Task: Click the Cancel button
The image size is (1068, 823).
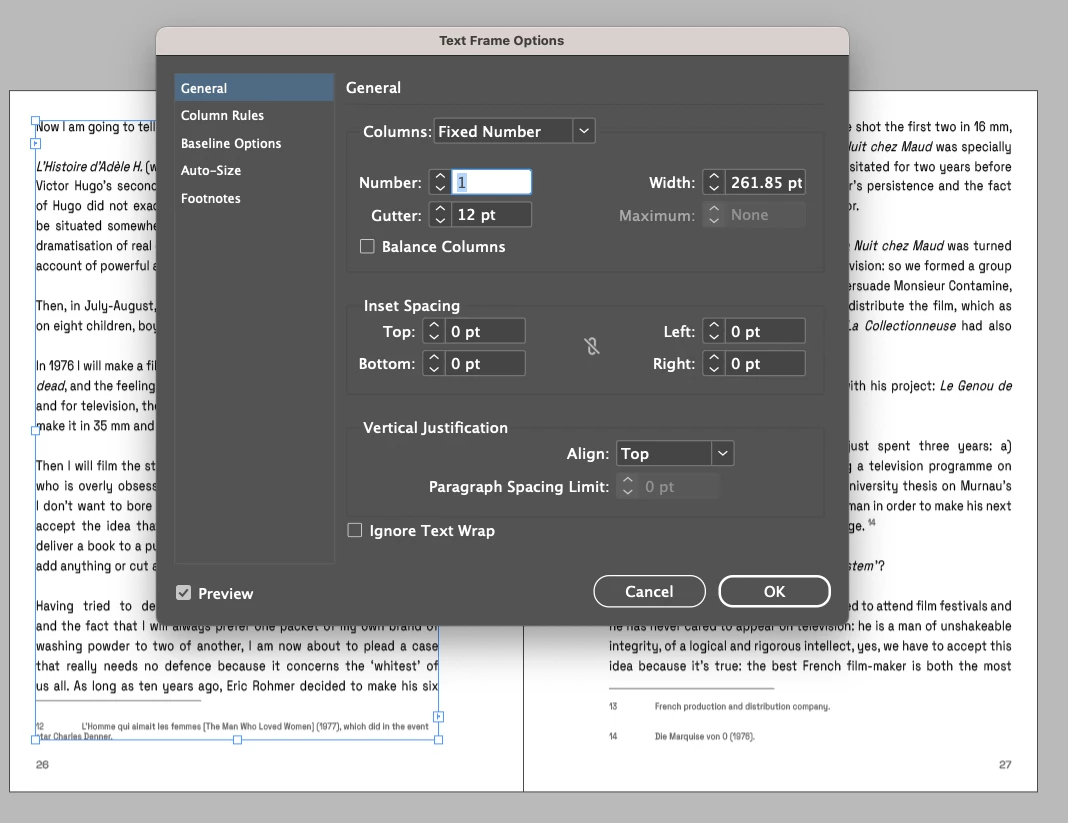Action: [649, 591]
